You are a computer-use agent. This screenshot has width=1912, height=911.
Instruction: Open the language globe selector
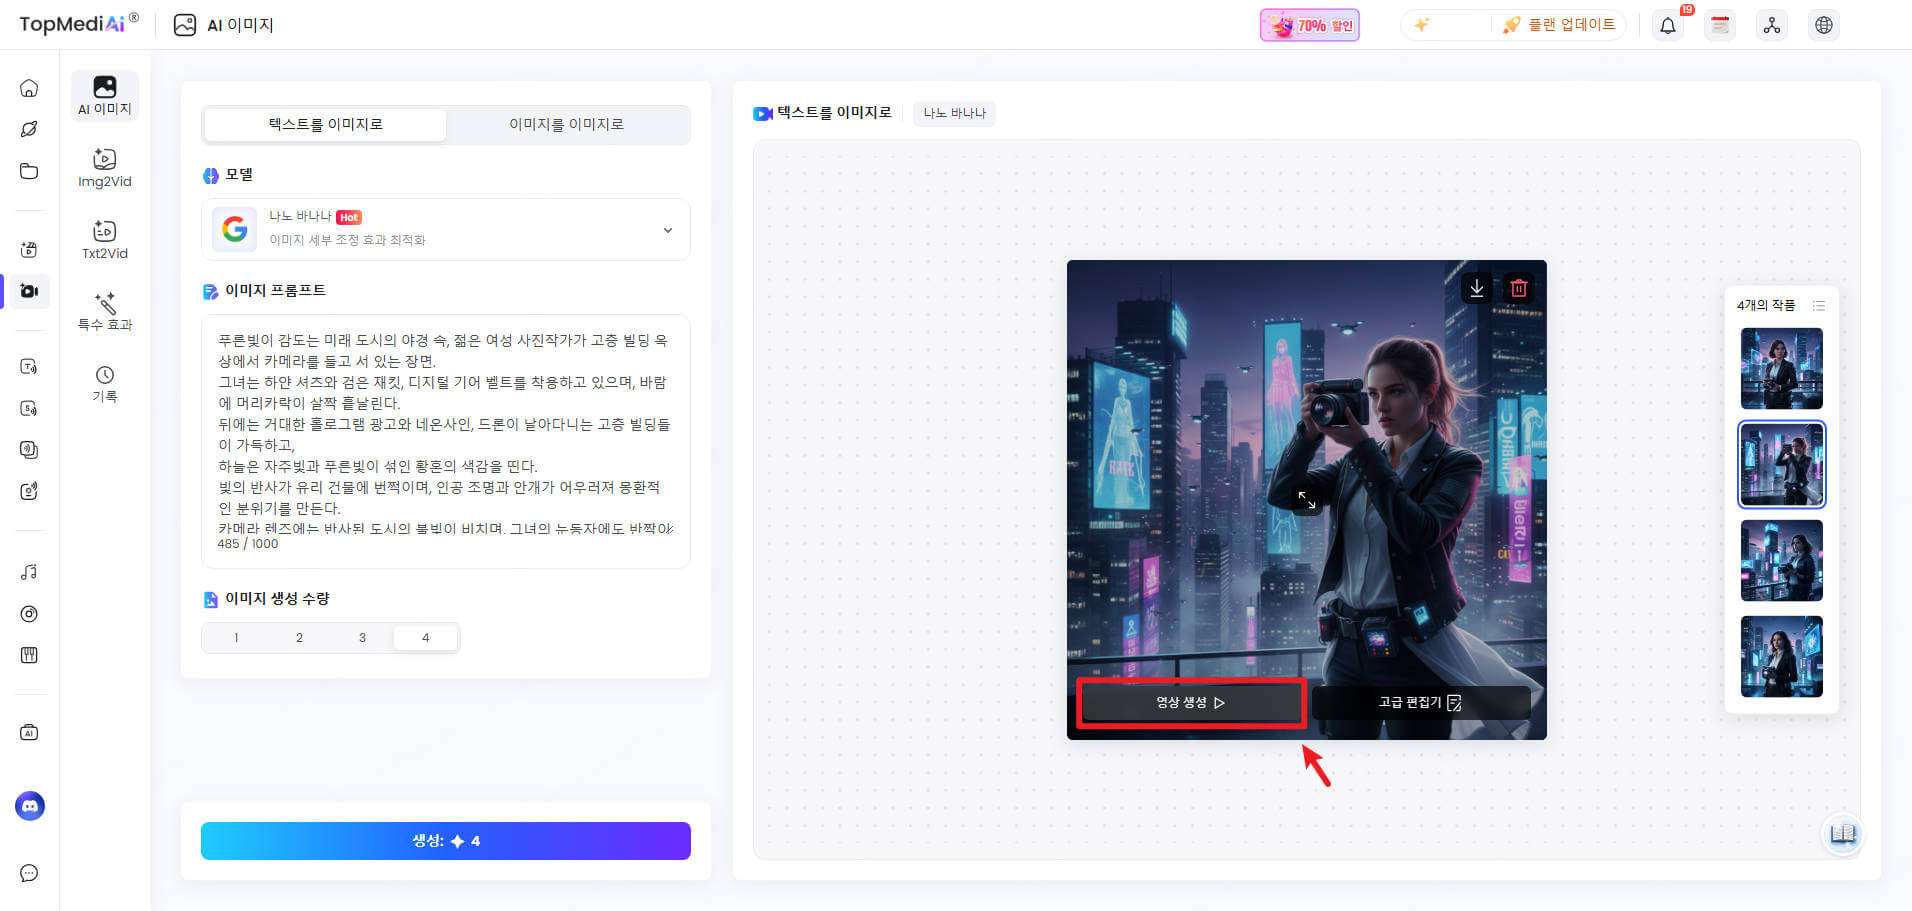pyautogui.click(x=1823, y=25)
